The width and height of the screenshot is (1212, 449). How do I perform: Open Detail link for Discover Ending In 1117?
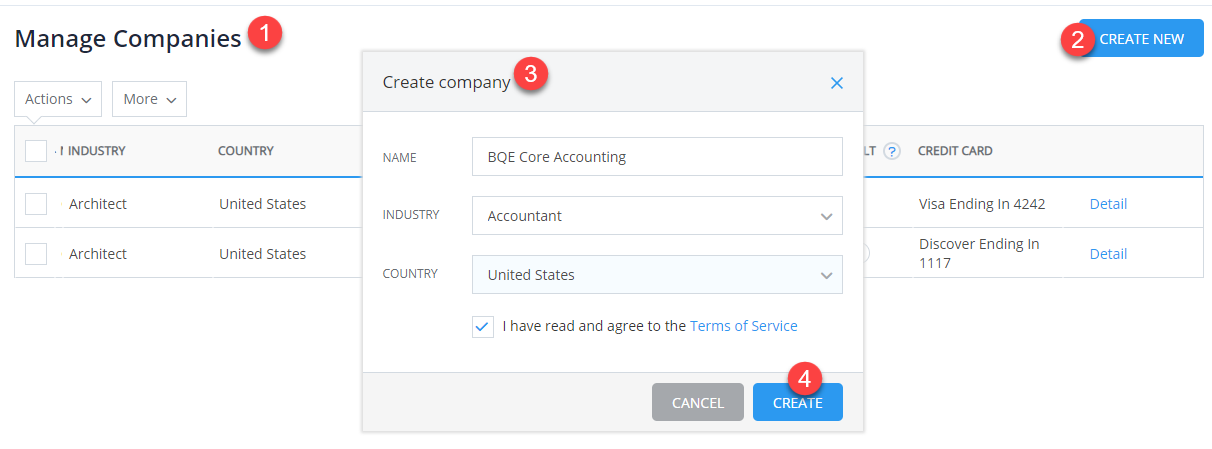coord(1108,254)
